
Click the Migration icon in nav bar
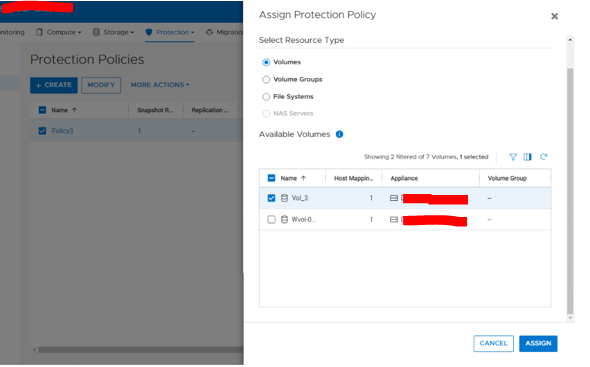point(209,32)
